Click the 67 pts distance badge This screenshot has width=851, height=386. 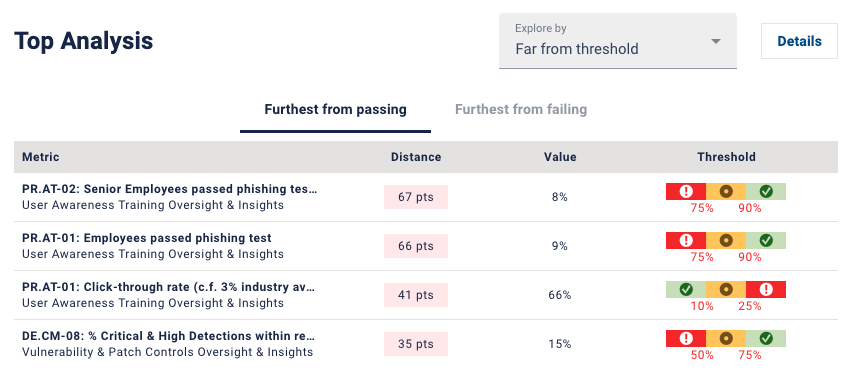(416, 197)
